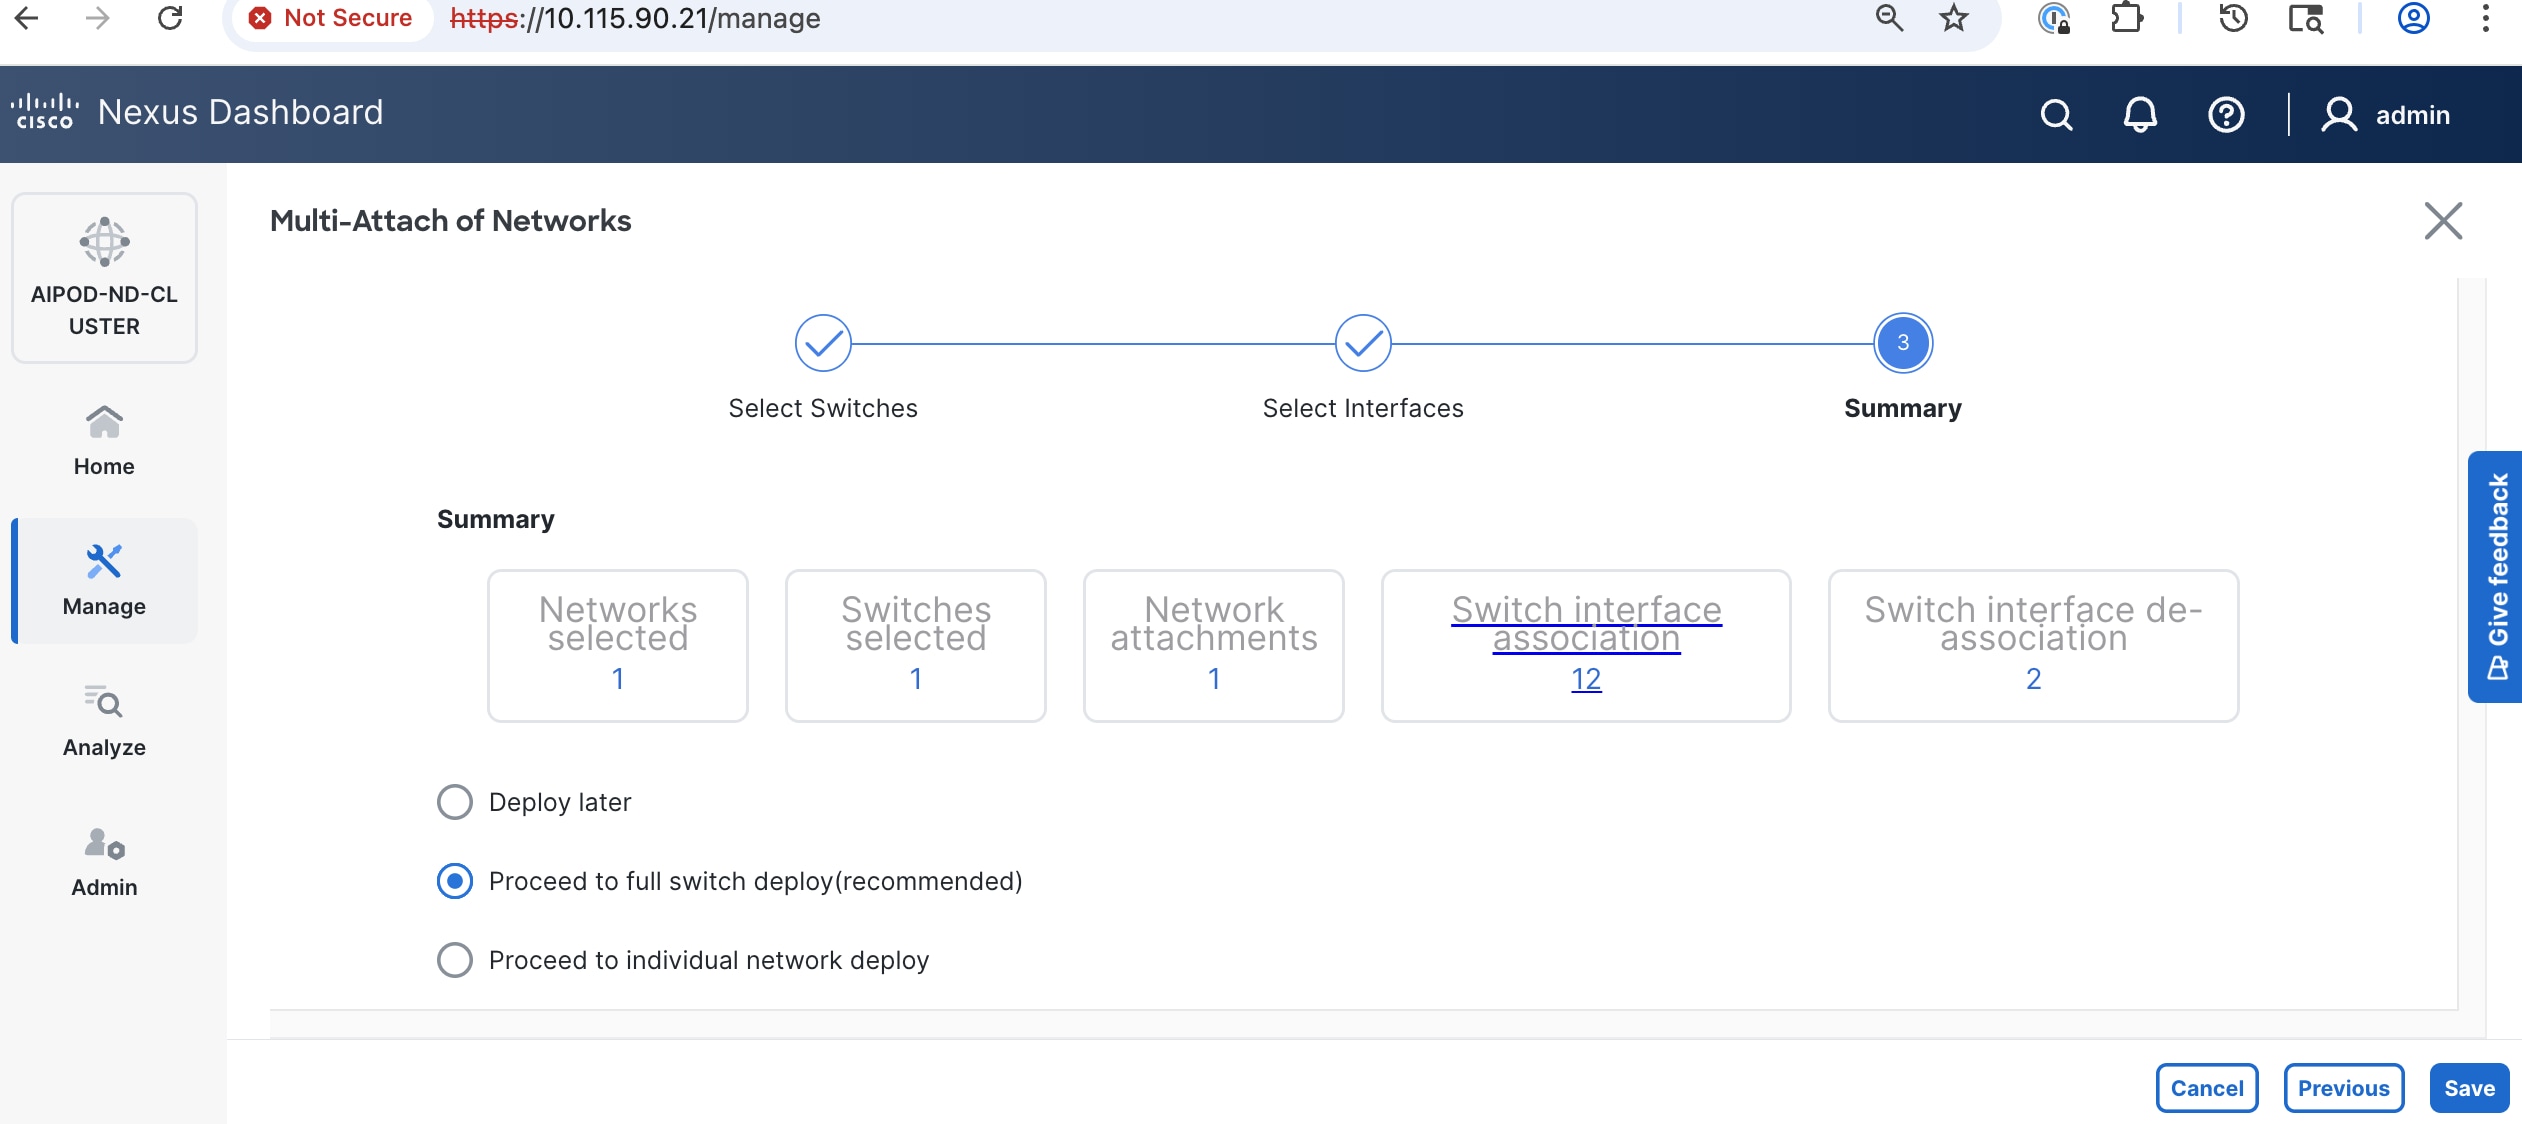2522x1124 pixels.
Task: Open the AIPOD-ND-CLUSTER selector
Action: (x=104, y=277)
